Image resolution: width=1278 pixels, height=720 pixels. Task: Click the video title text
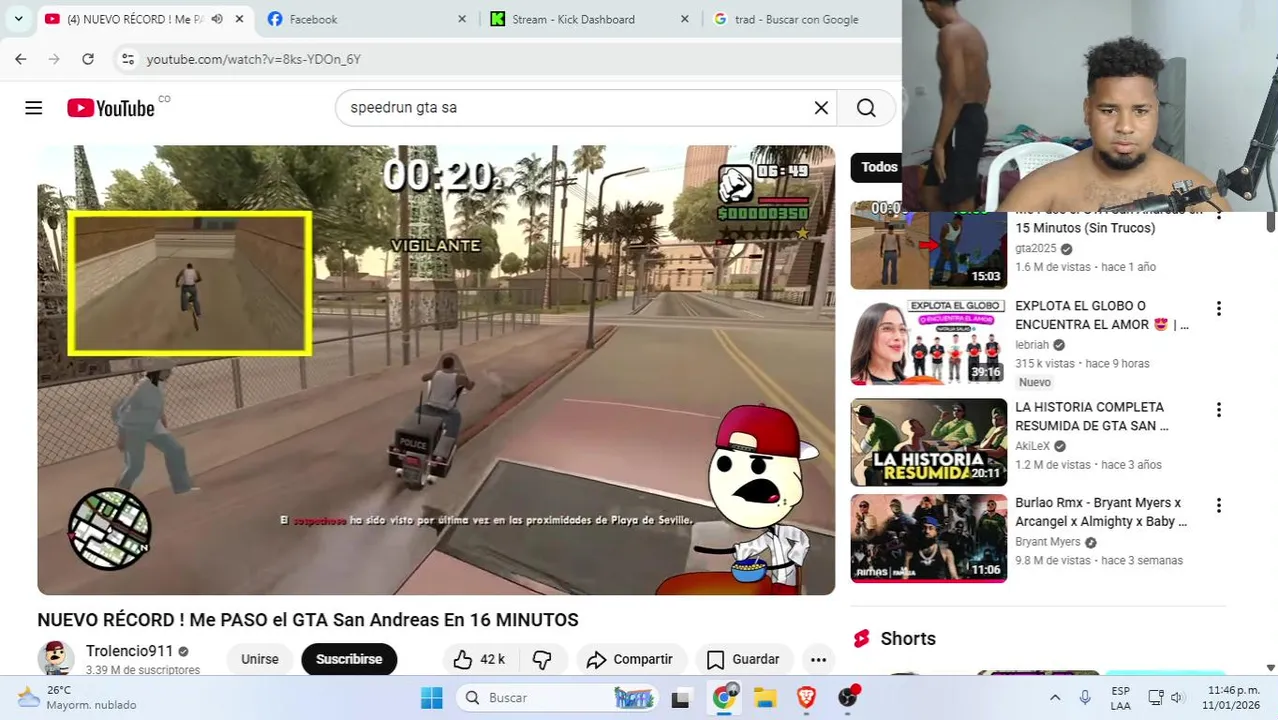click(308, 620)
